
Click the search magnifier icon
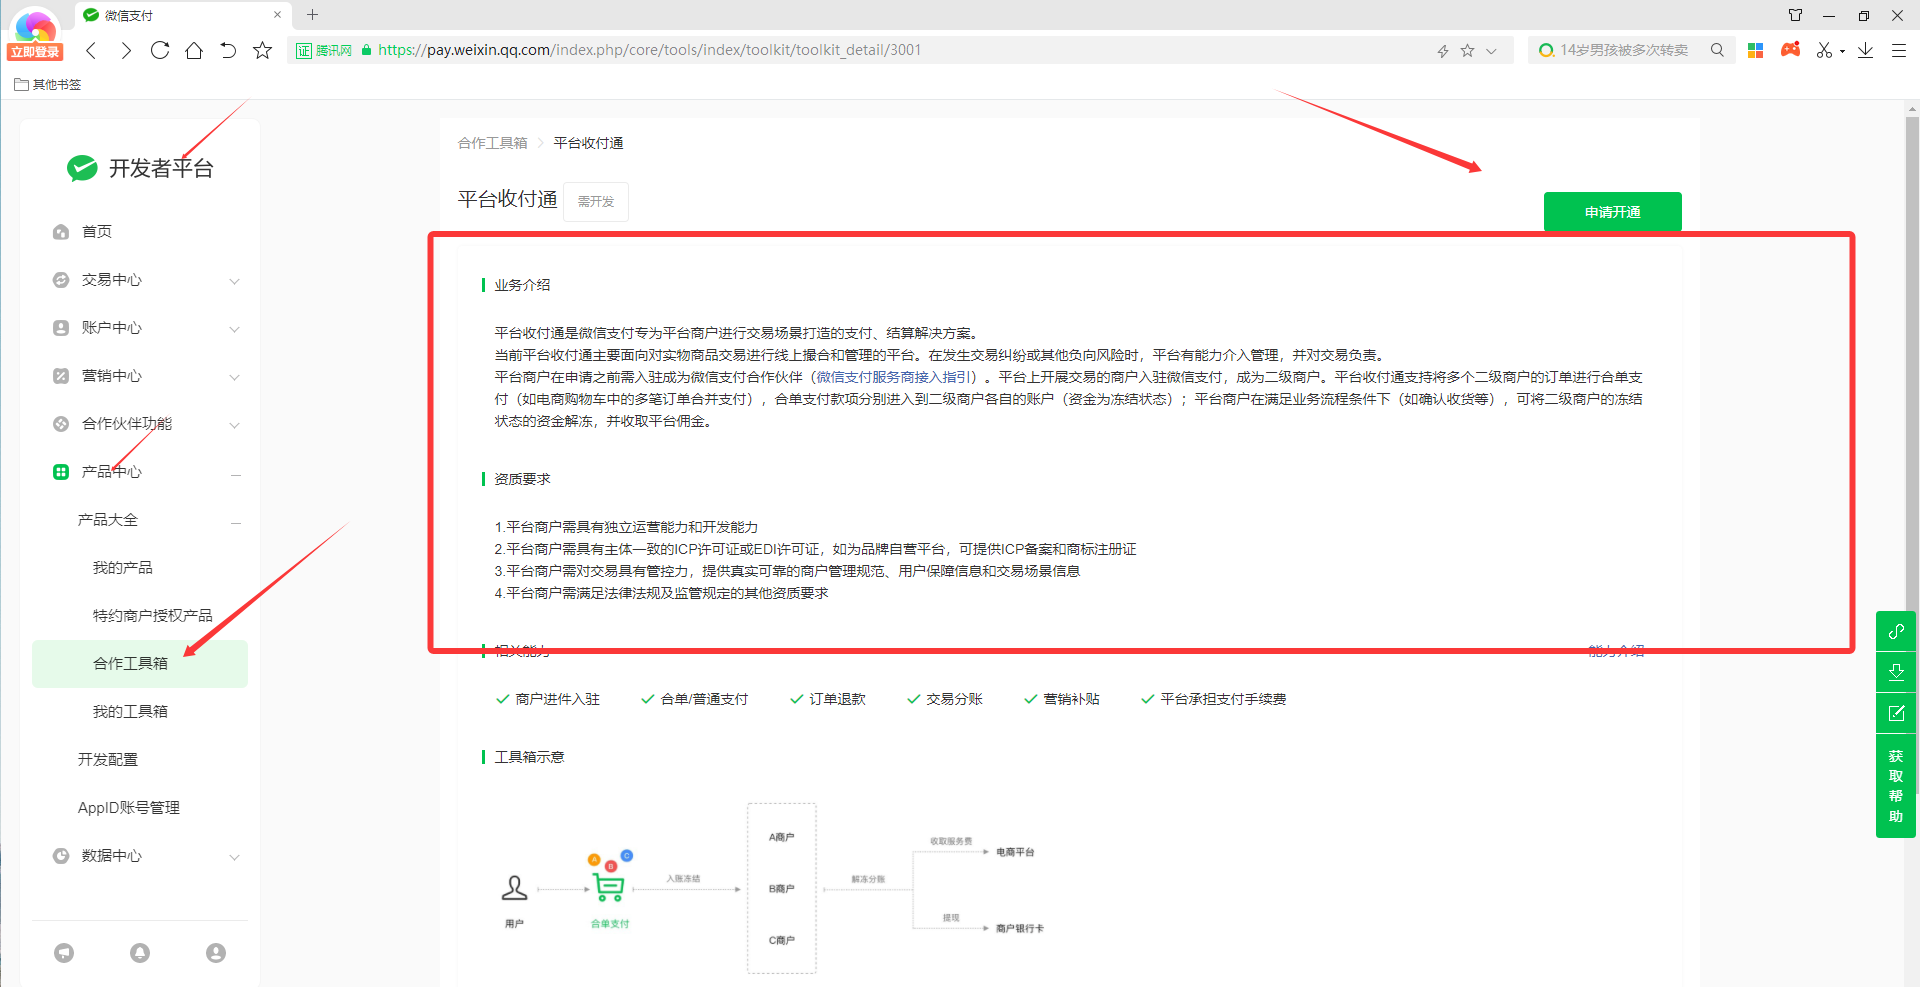pyautogui.click(x=1717, y=50)
